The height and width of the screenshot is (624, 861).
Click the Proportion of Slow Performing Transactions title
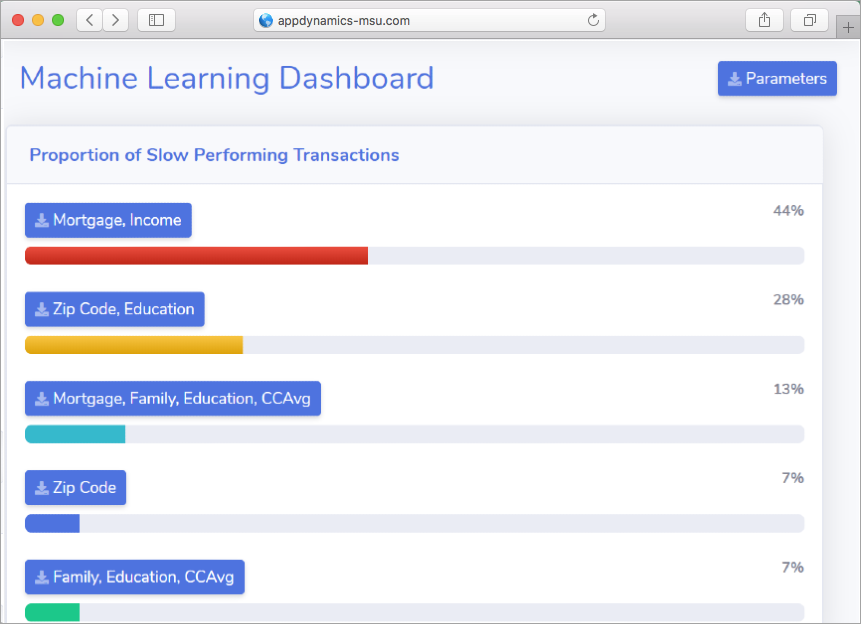tap(214, 155)
